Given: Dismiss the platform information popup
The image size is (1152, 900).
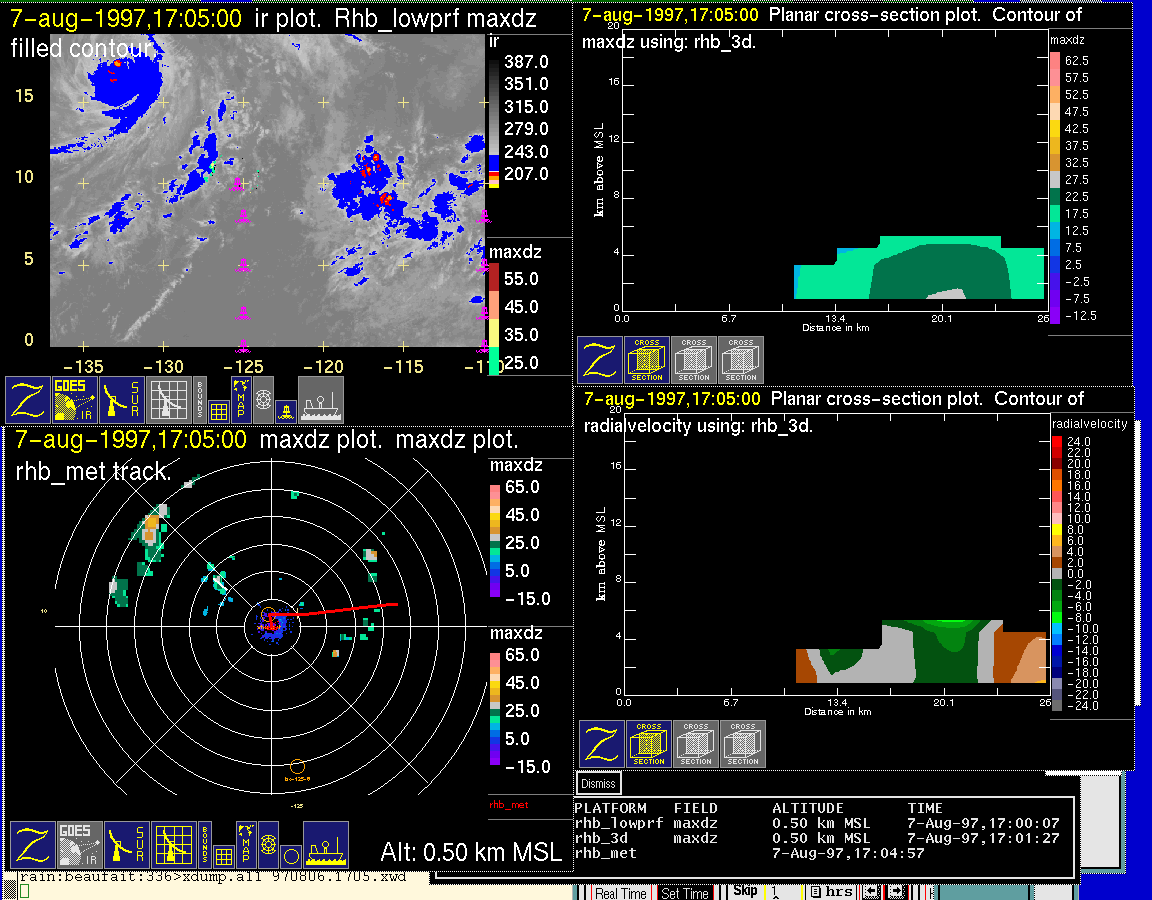Looking at the screenshot, I should (598, 784).
